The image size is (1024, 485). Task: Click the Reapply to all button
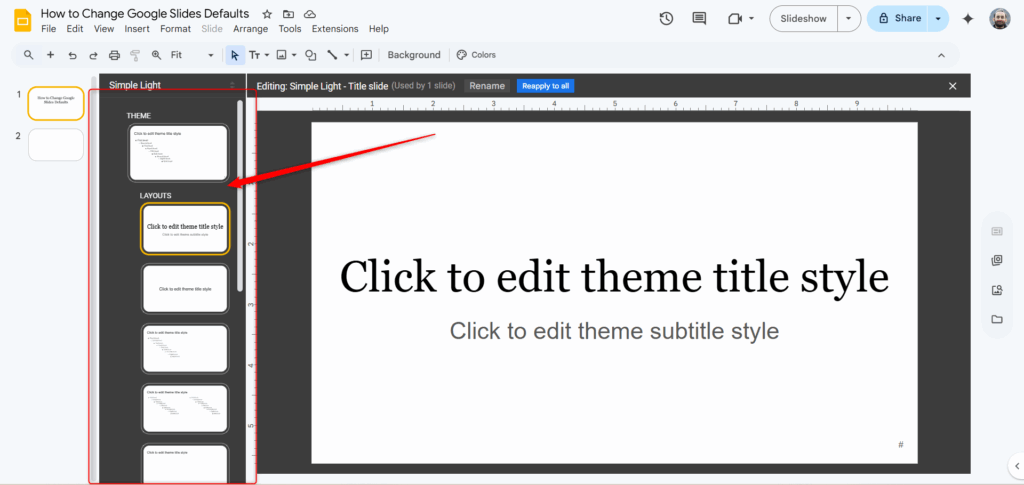[x=545, y=86]
